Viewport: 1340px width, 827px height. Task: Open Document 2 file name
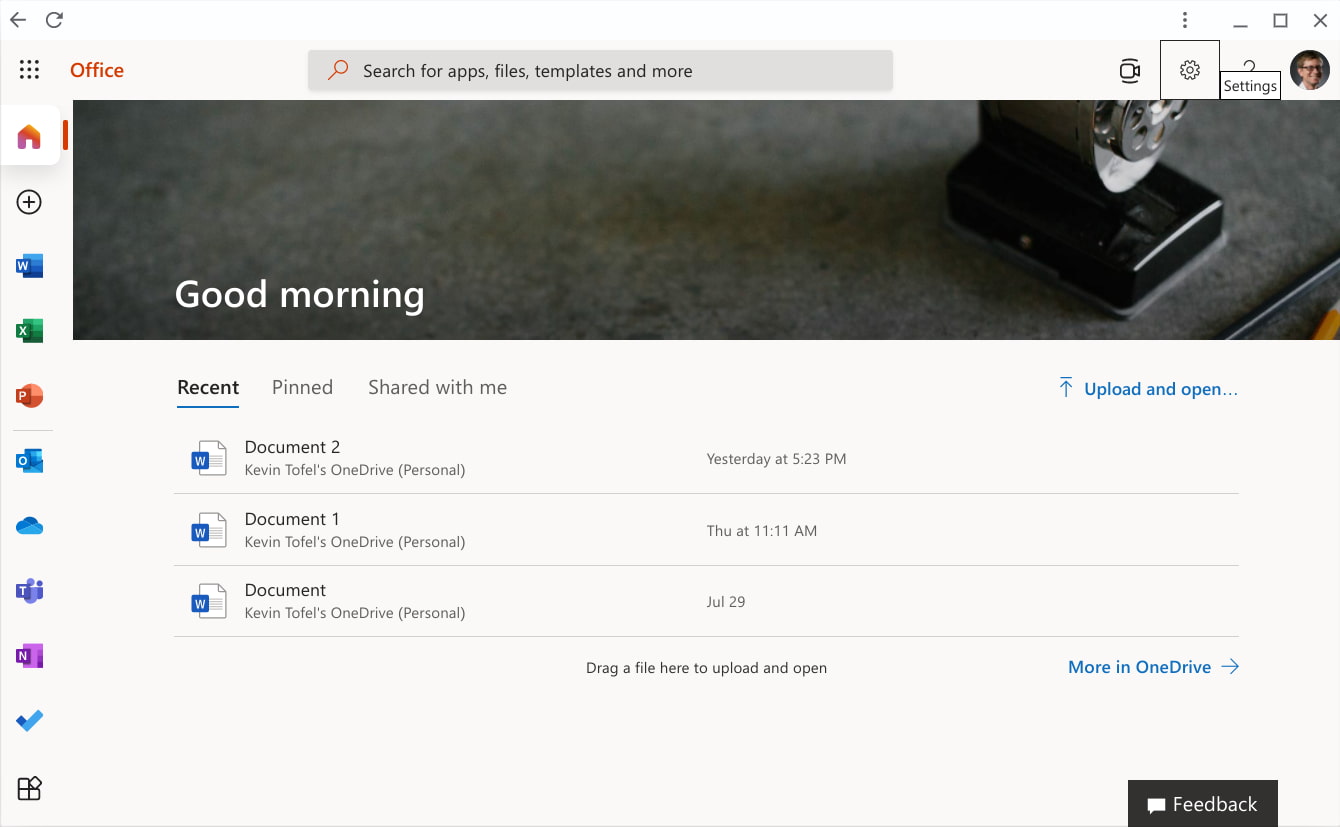(292, 447)
